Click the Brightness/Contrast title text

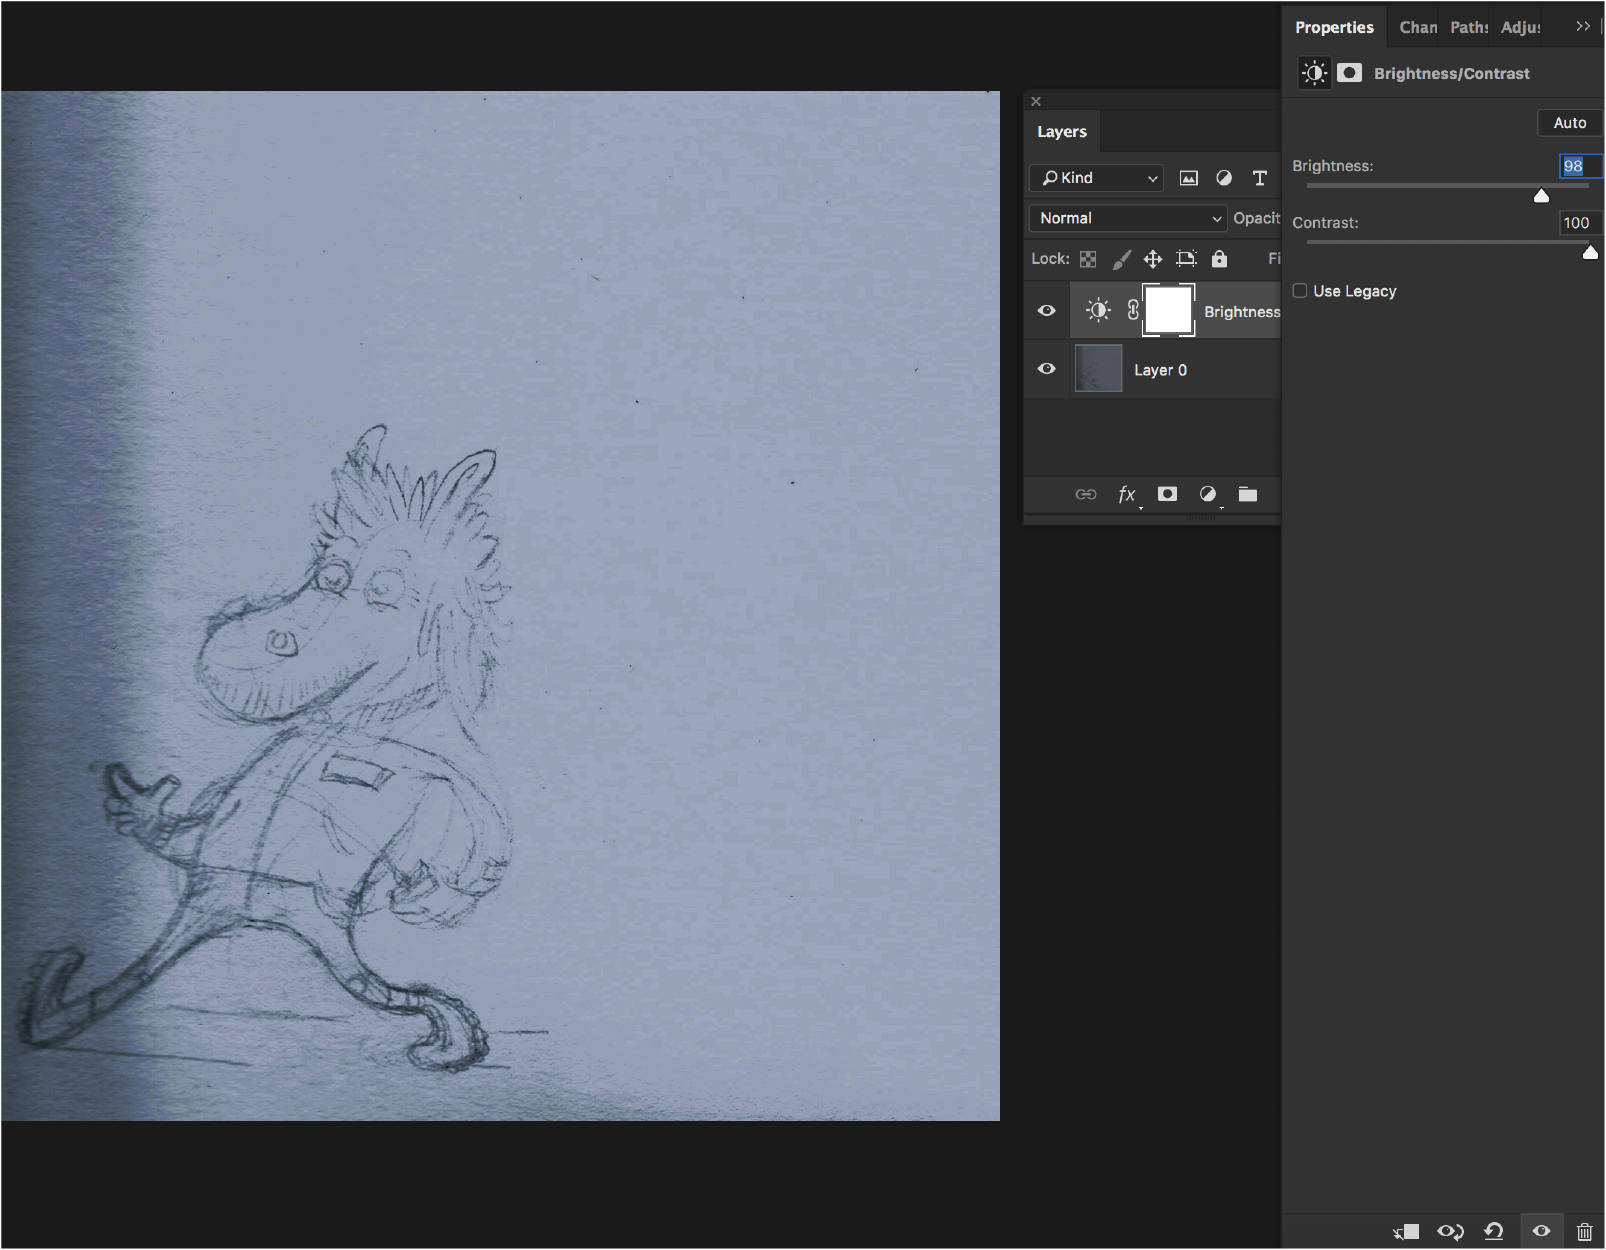pyautogui.click(x=1452, y=74)
